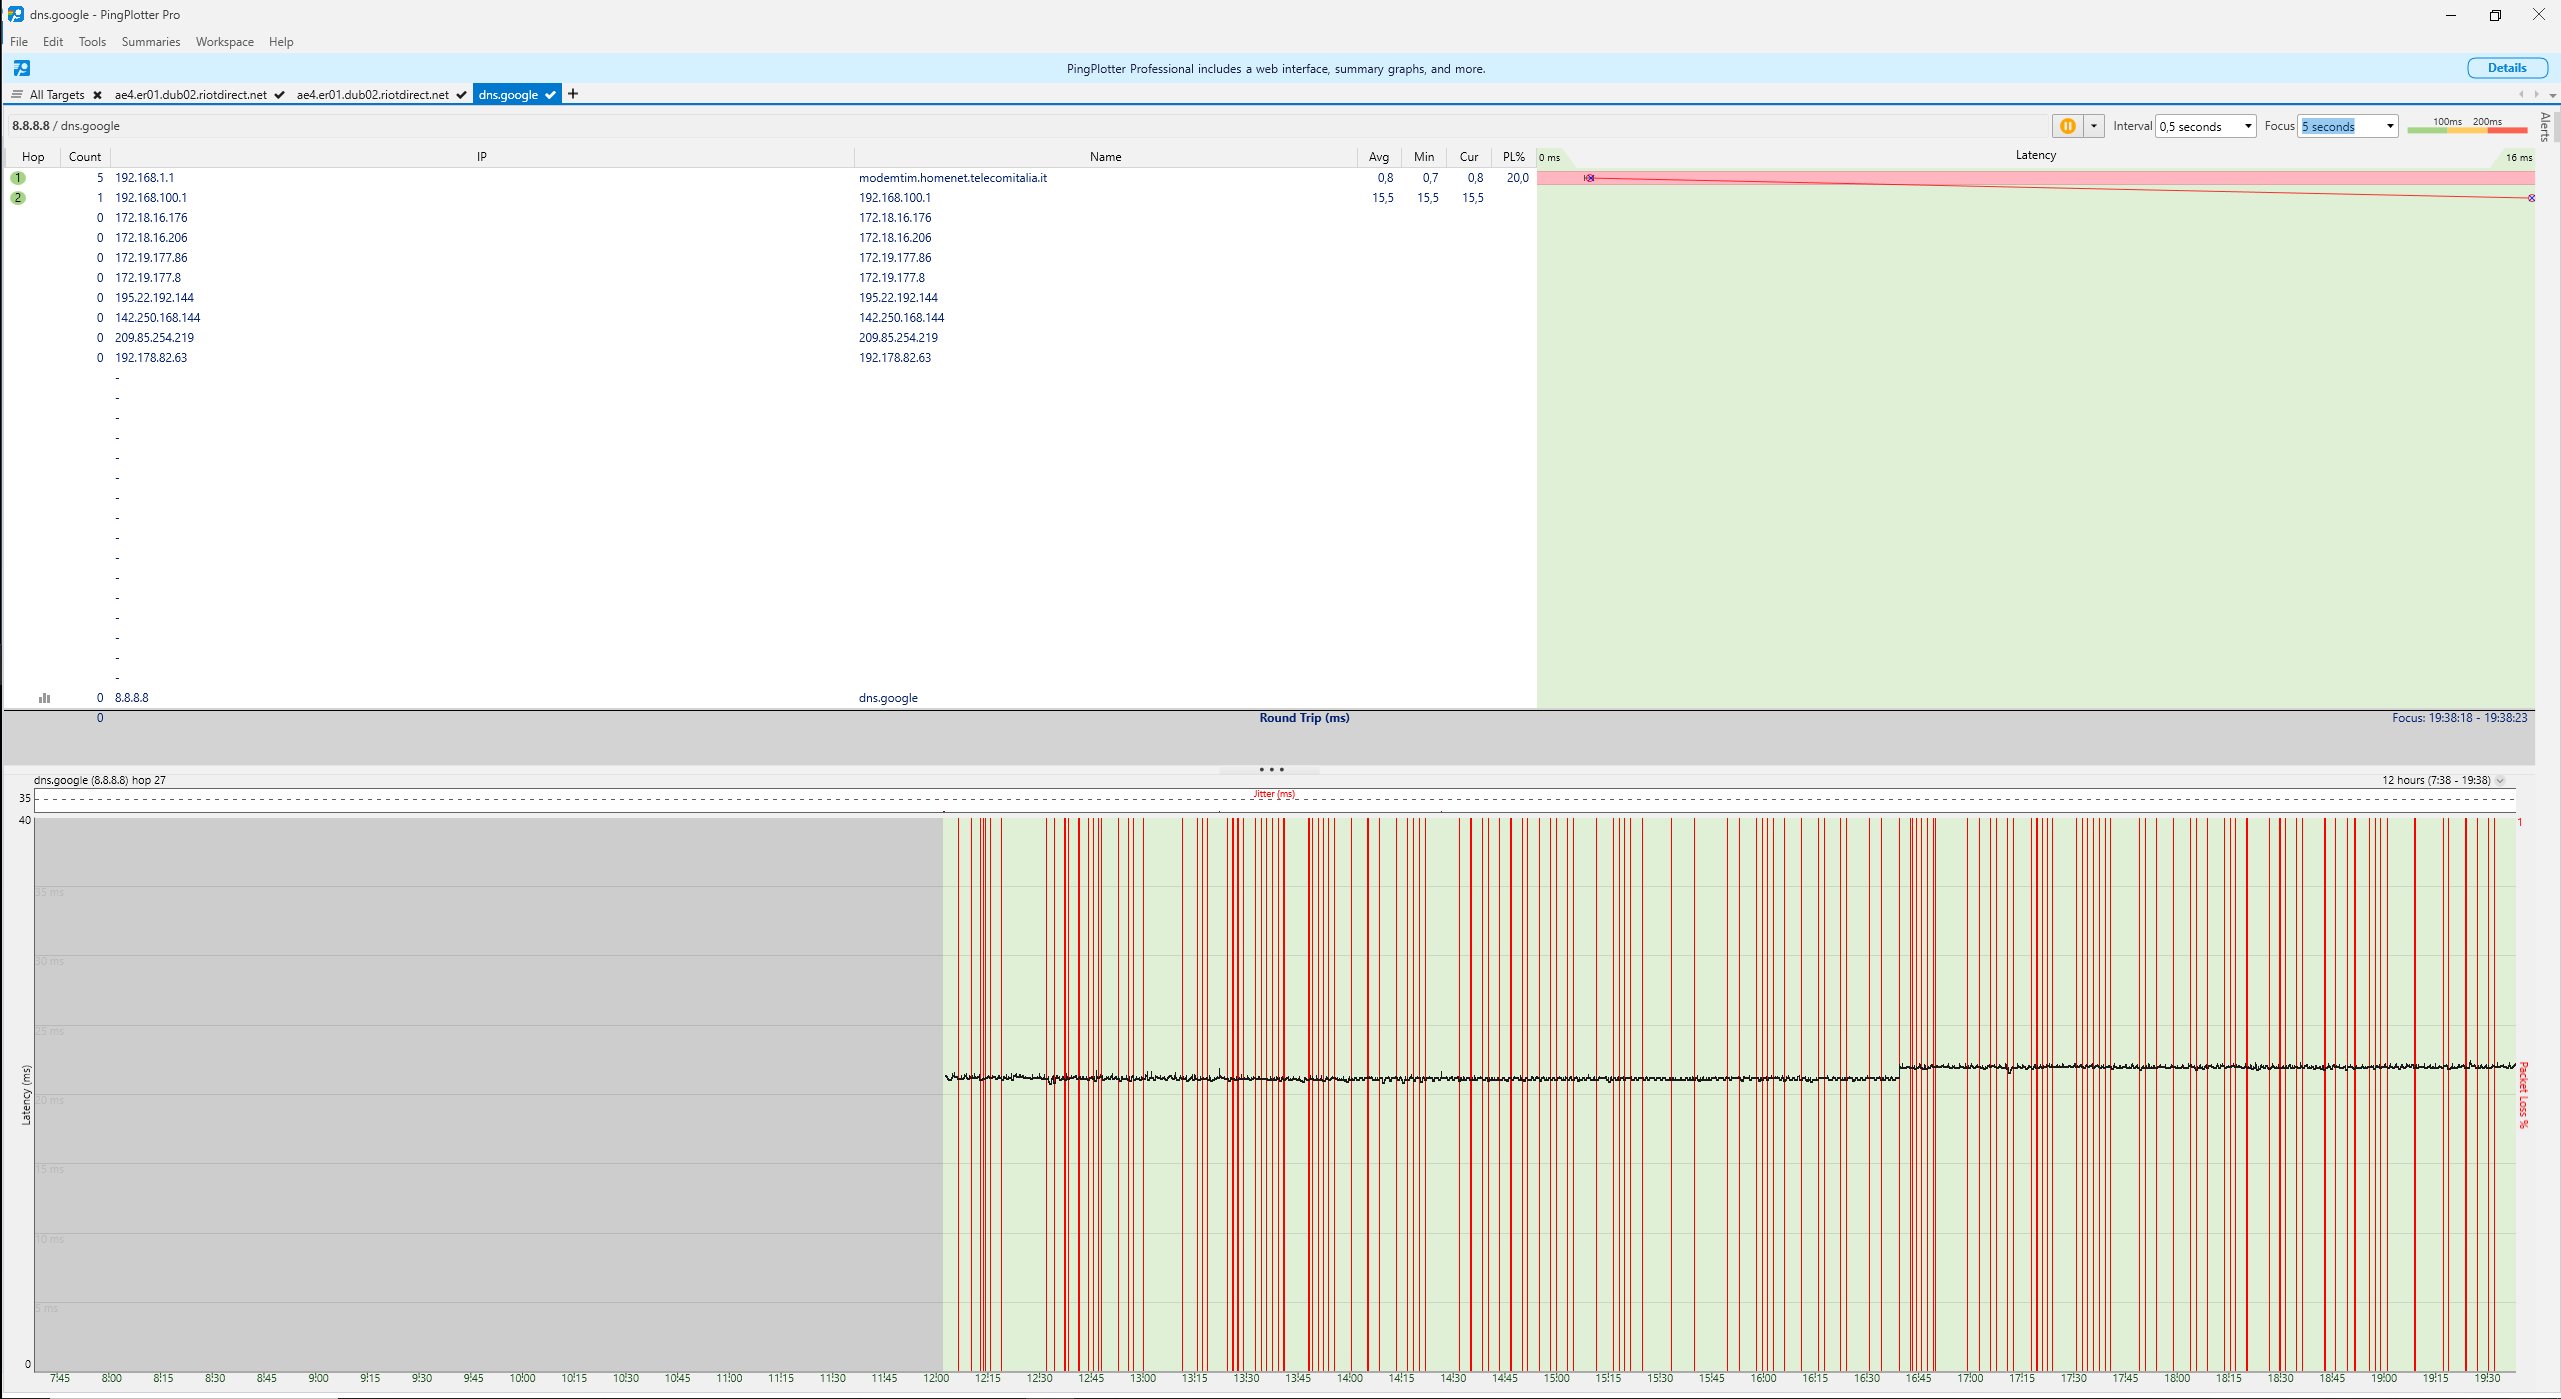Click the Latency graph column header
The height and width of the screenshot is (1399, 2561).
point(2035,156)
